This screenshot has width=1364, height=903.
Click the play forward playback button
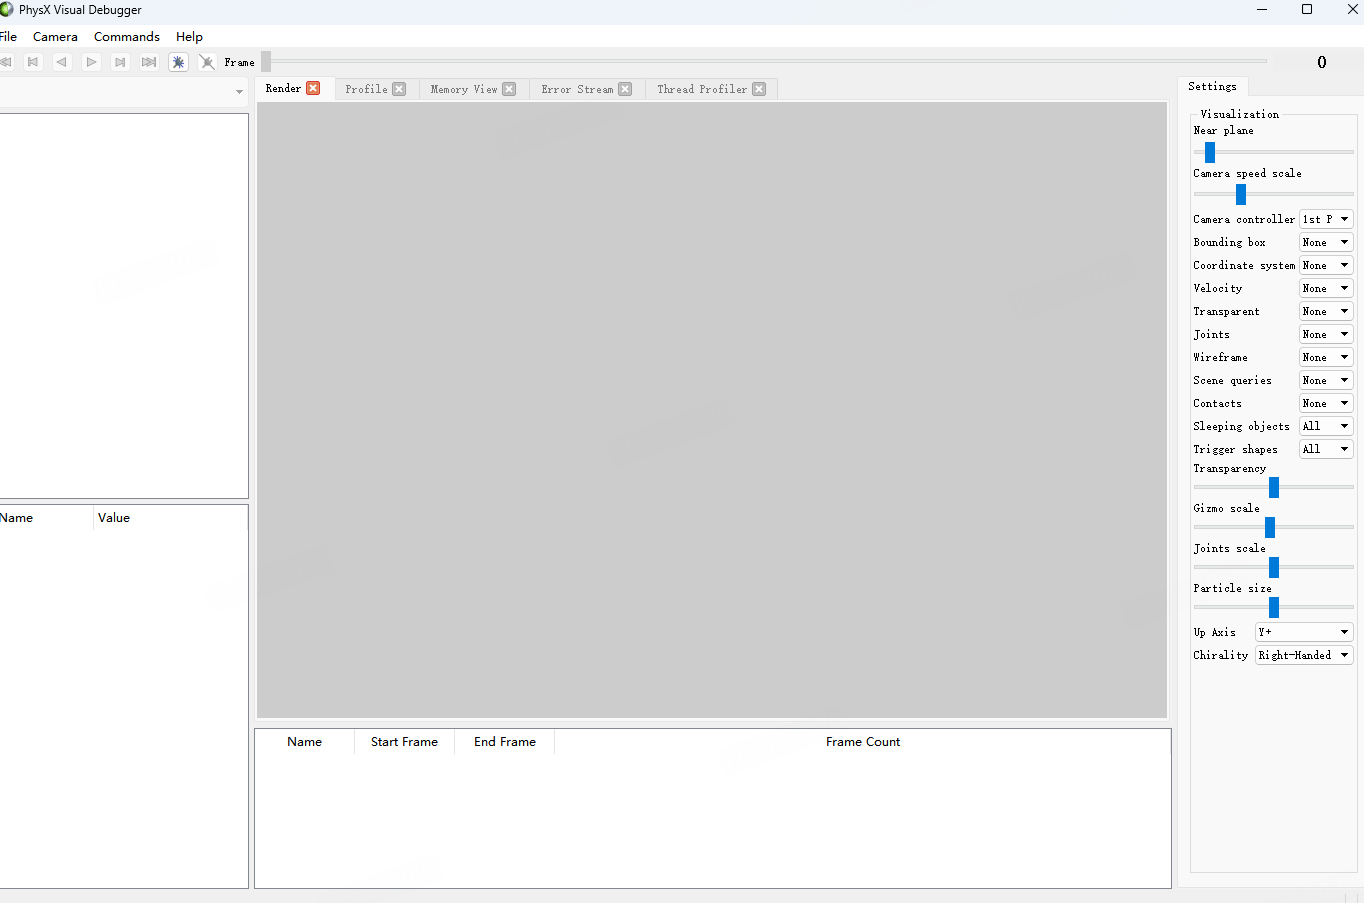tap(91, 62)
